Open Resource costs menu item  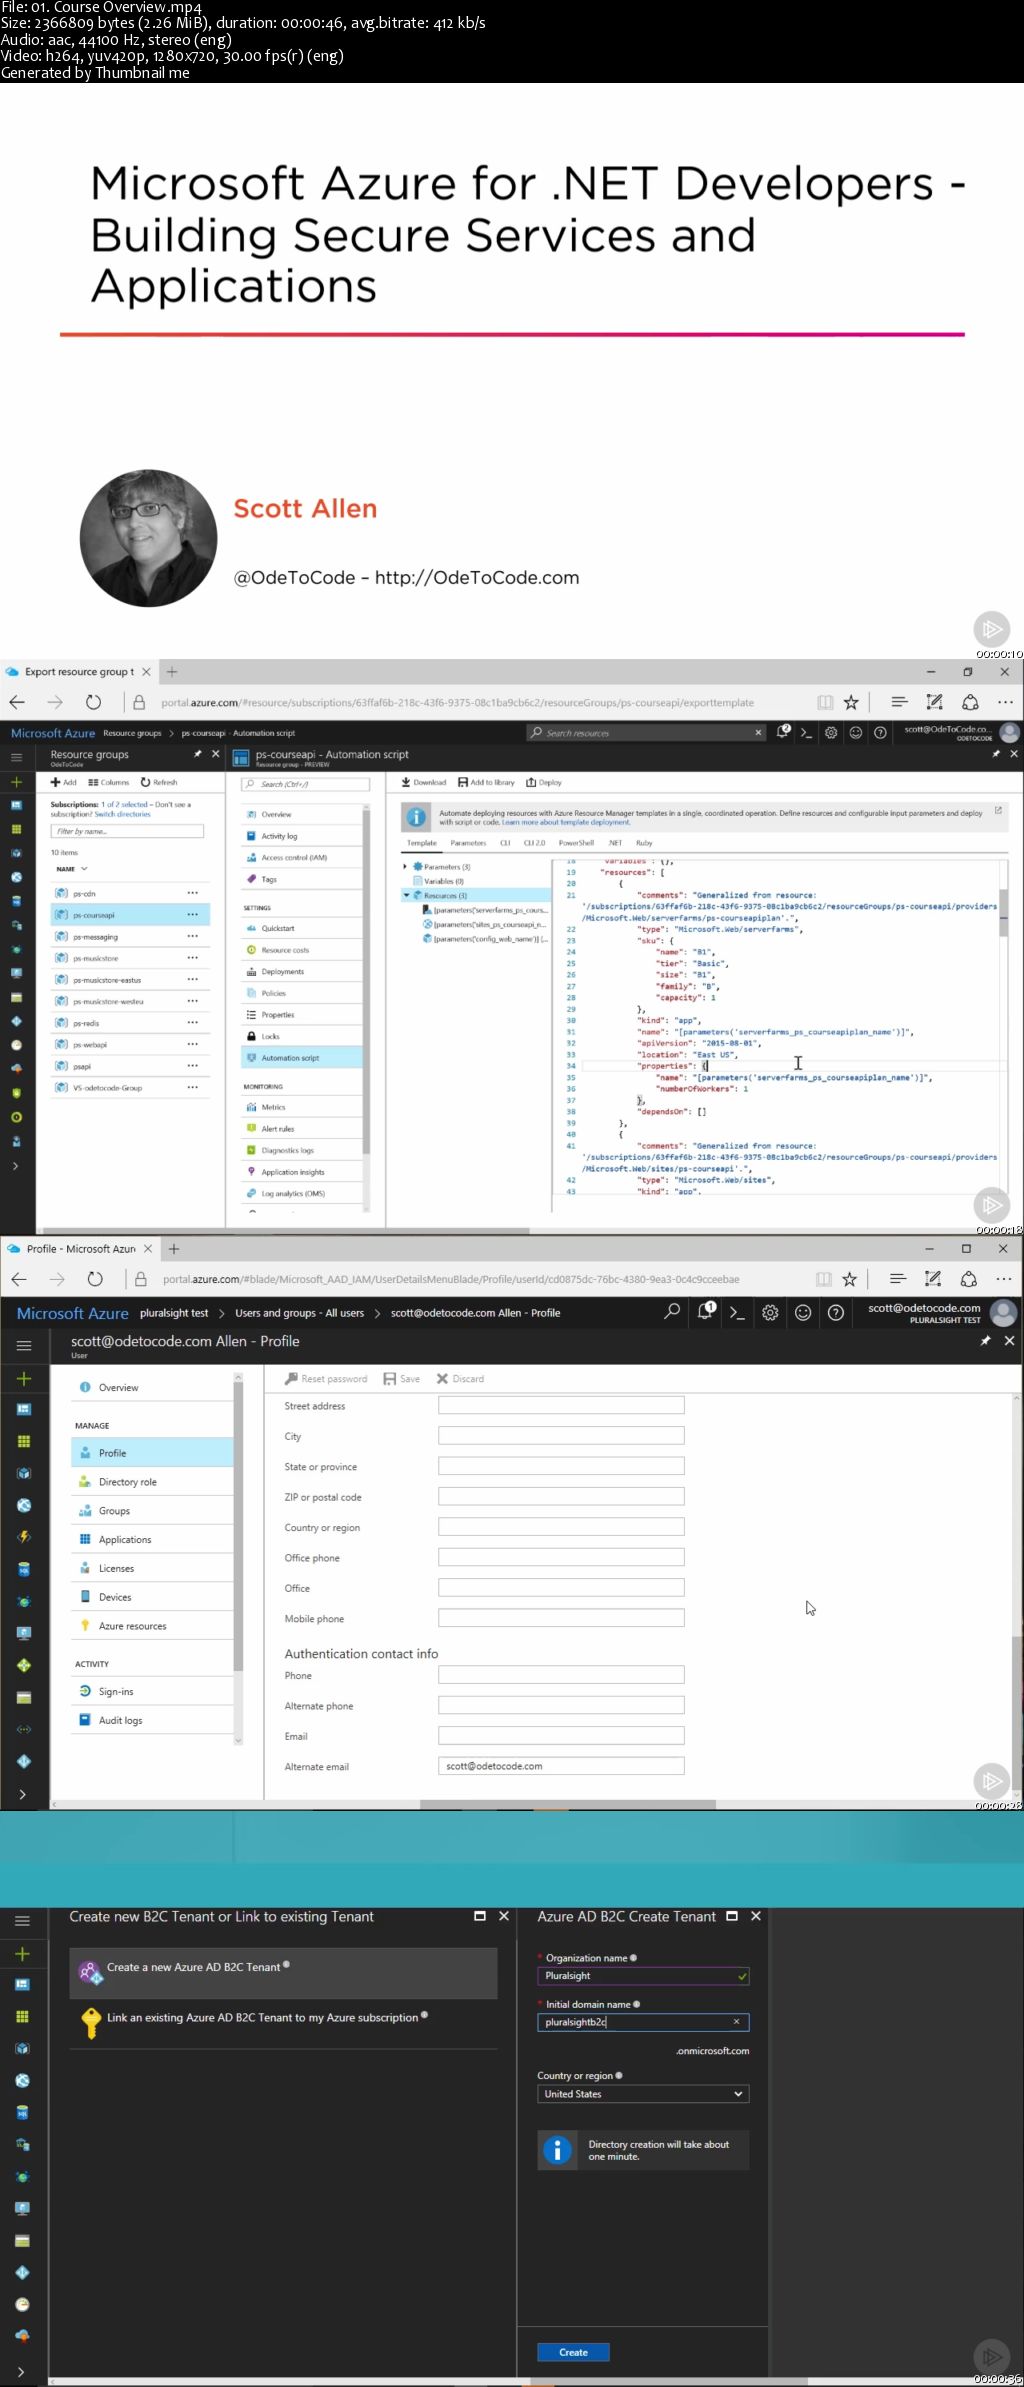[301, 950]
